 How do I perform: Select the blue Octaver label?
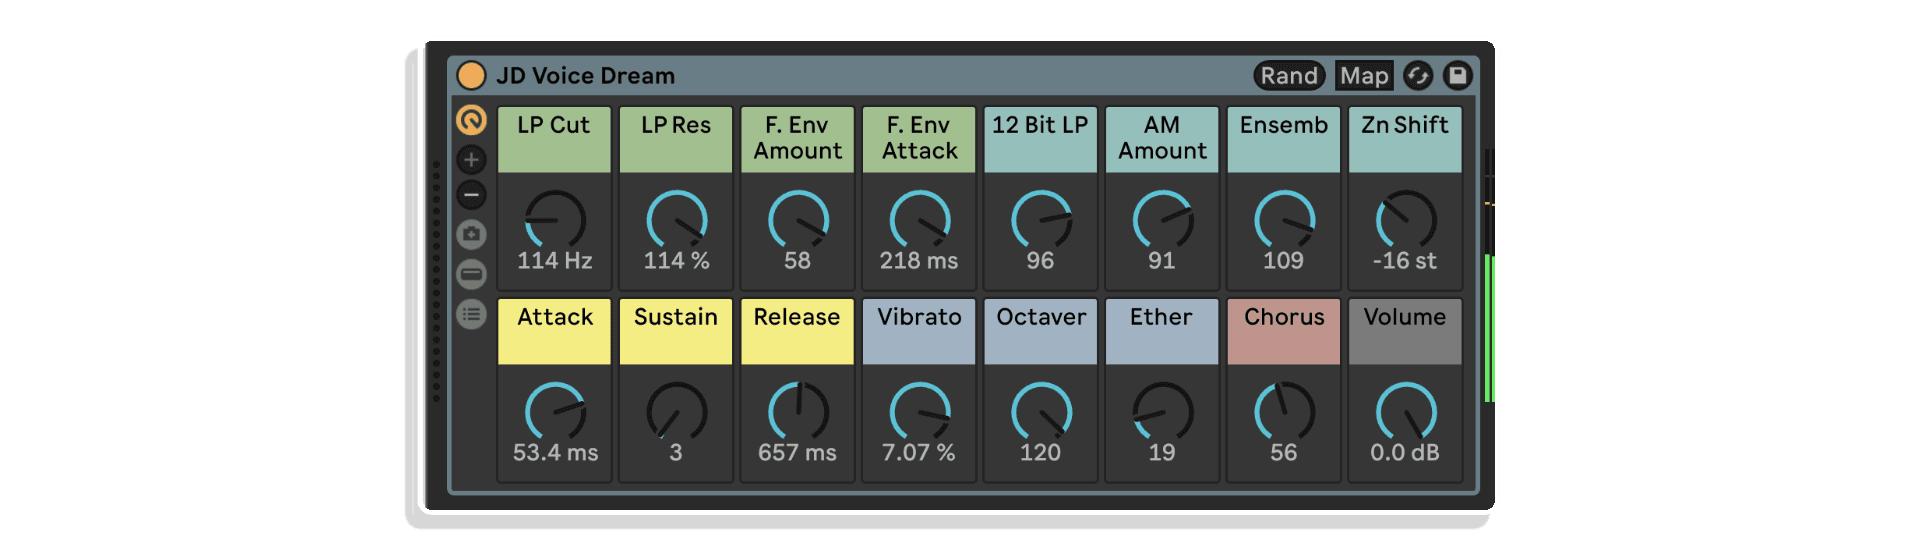(1041, 331)
